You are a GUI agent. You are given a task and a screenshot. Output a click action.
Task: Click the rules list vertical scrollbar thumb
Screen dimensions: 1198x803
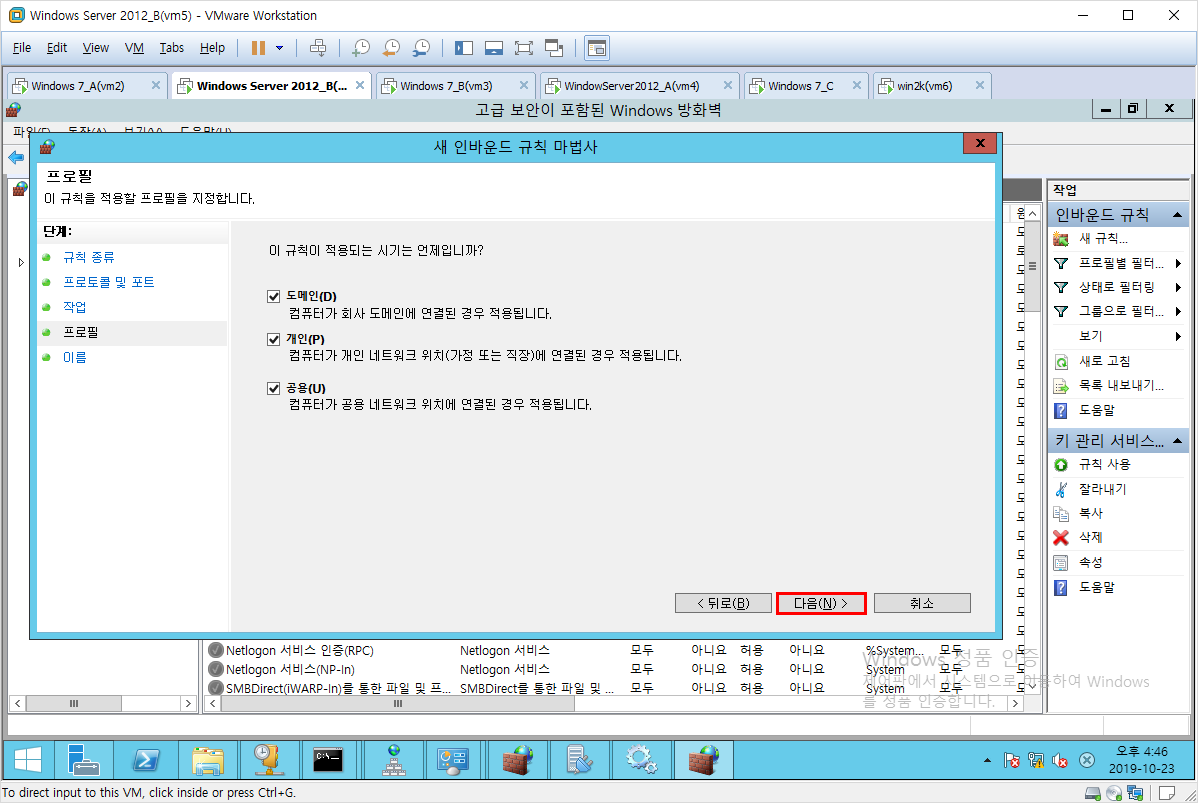point(1032,267)
